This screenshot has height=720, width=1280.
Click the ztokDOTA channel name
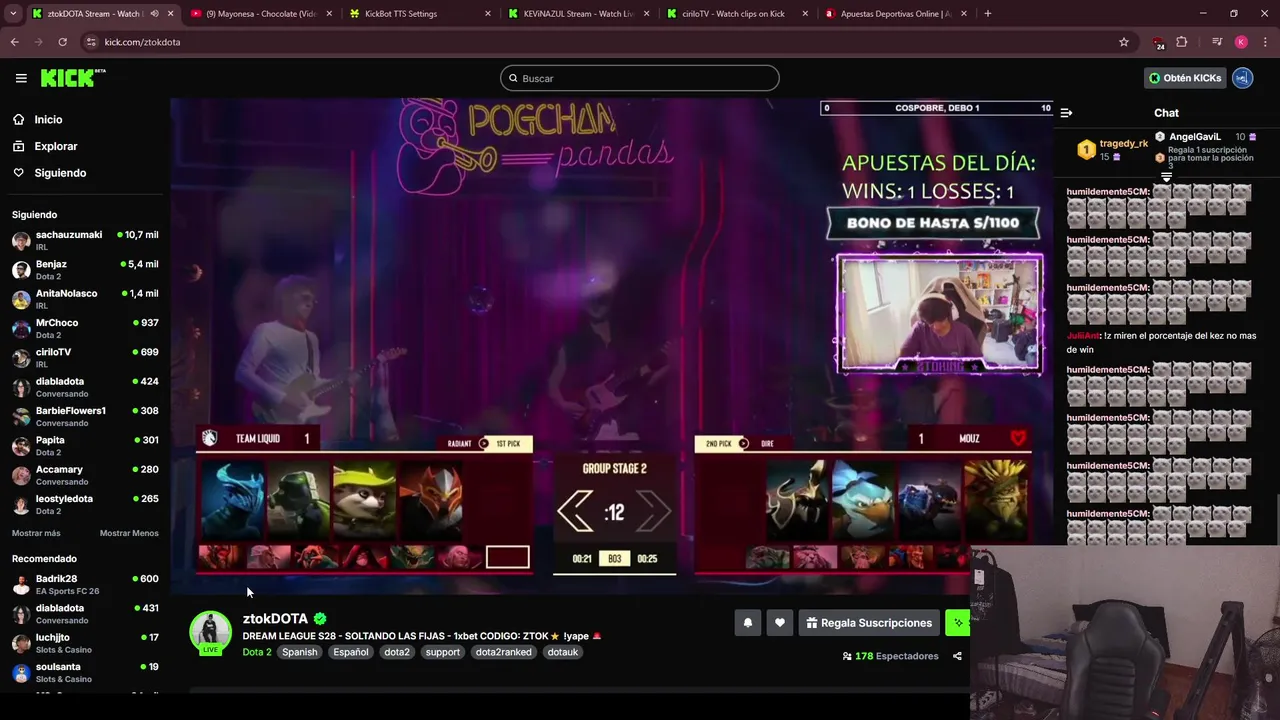[x=275, y=618]
